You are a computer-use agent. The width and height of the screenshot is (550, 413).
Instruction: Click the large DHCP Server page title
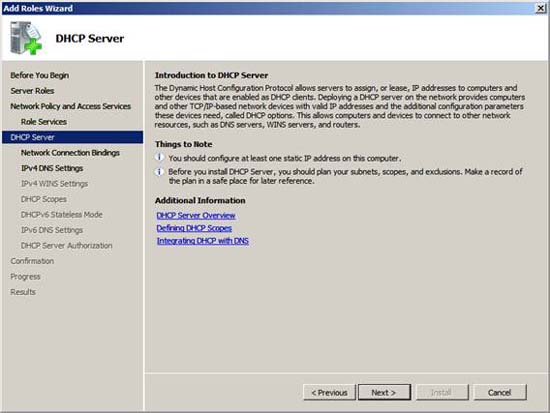click(90, 38)
